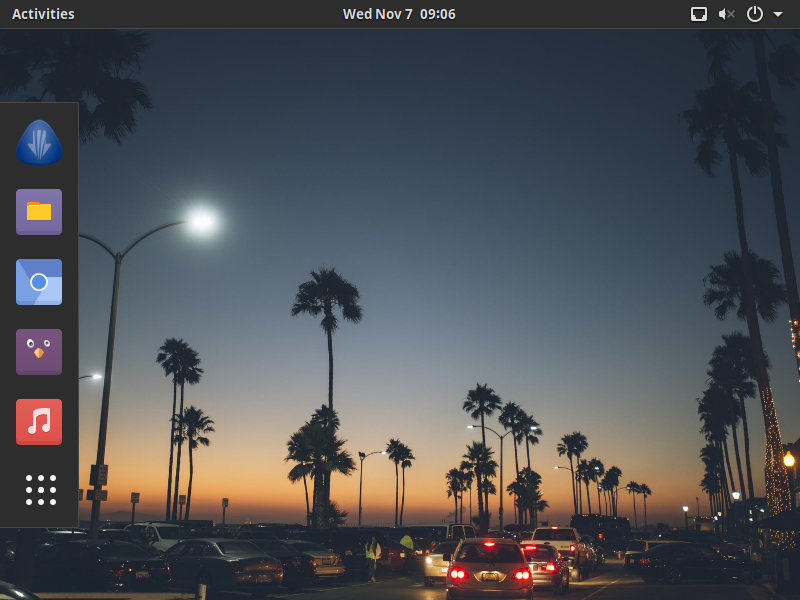Launch the Music app from the dock

coord(38,422)
